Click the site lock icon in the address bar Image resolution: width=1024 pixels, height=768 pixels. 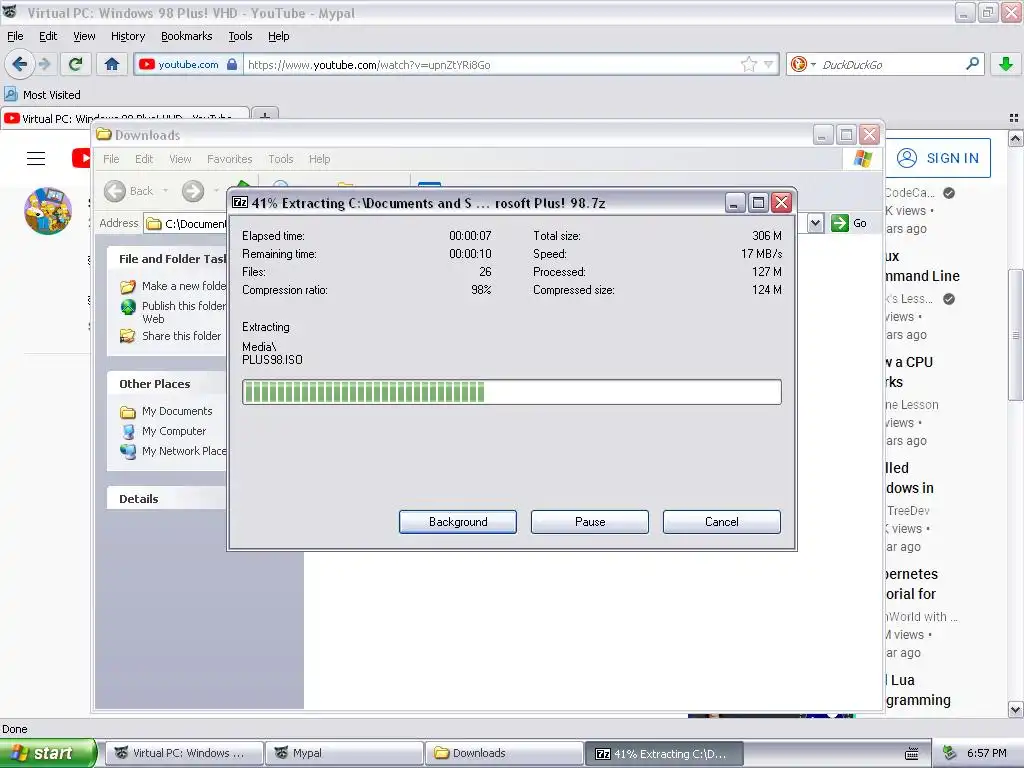click(232, 64)
